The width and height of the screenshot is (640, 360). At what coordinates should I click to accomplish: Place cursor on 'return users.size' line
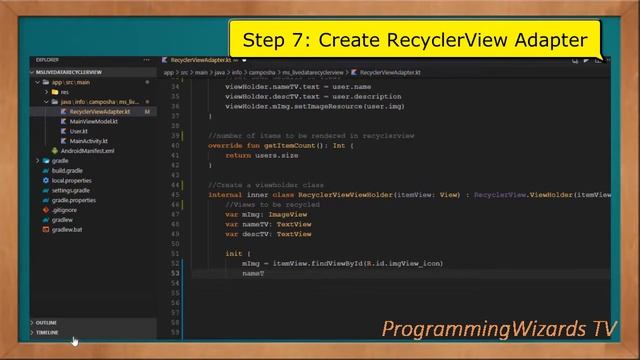262,156
